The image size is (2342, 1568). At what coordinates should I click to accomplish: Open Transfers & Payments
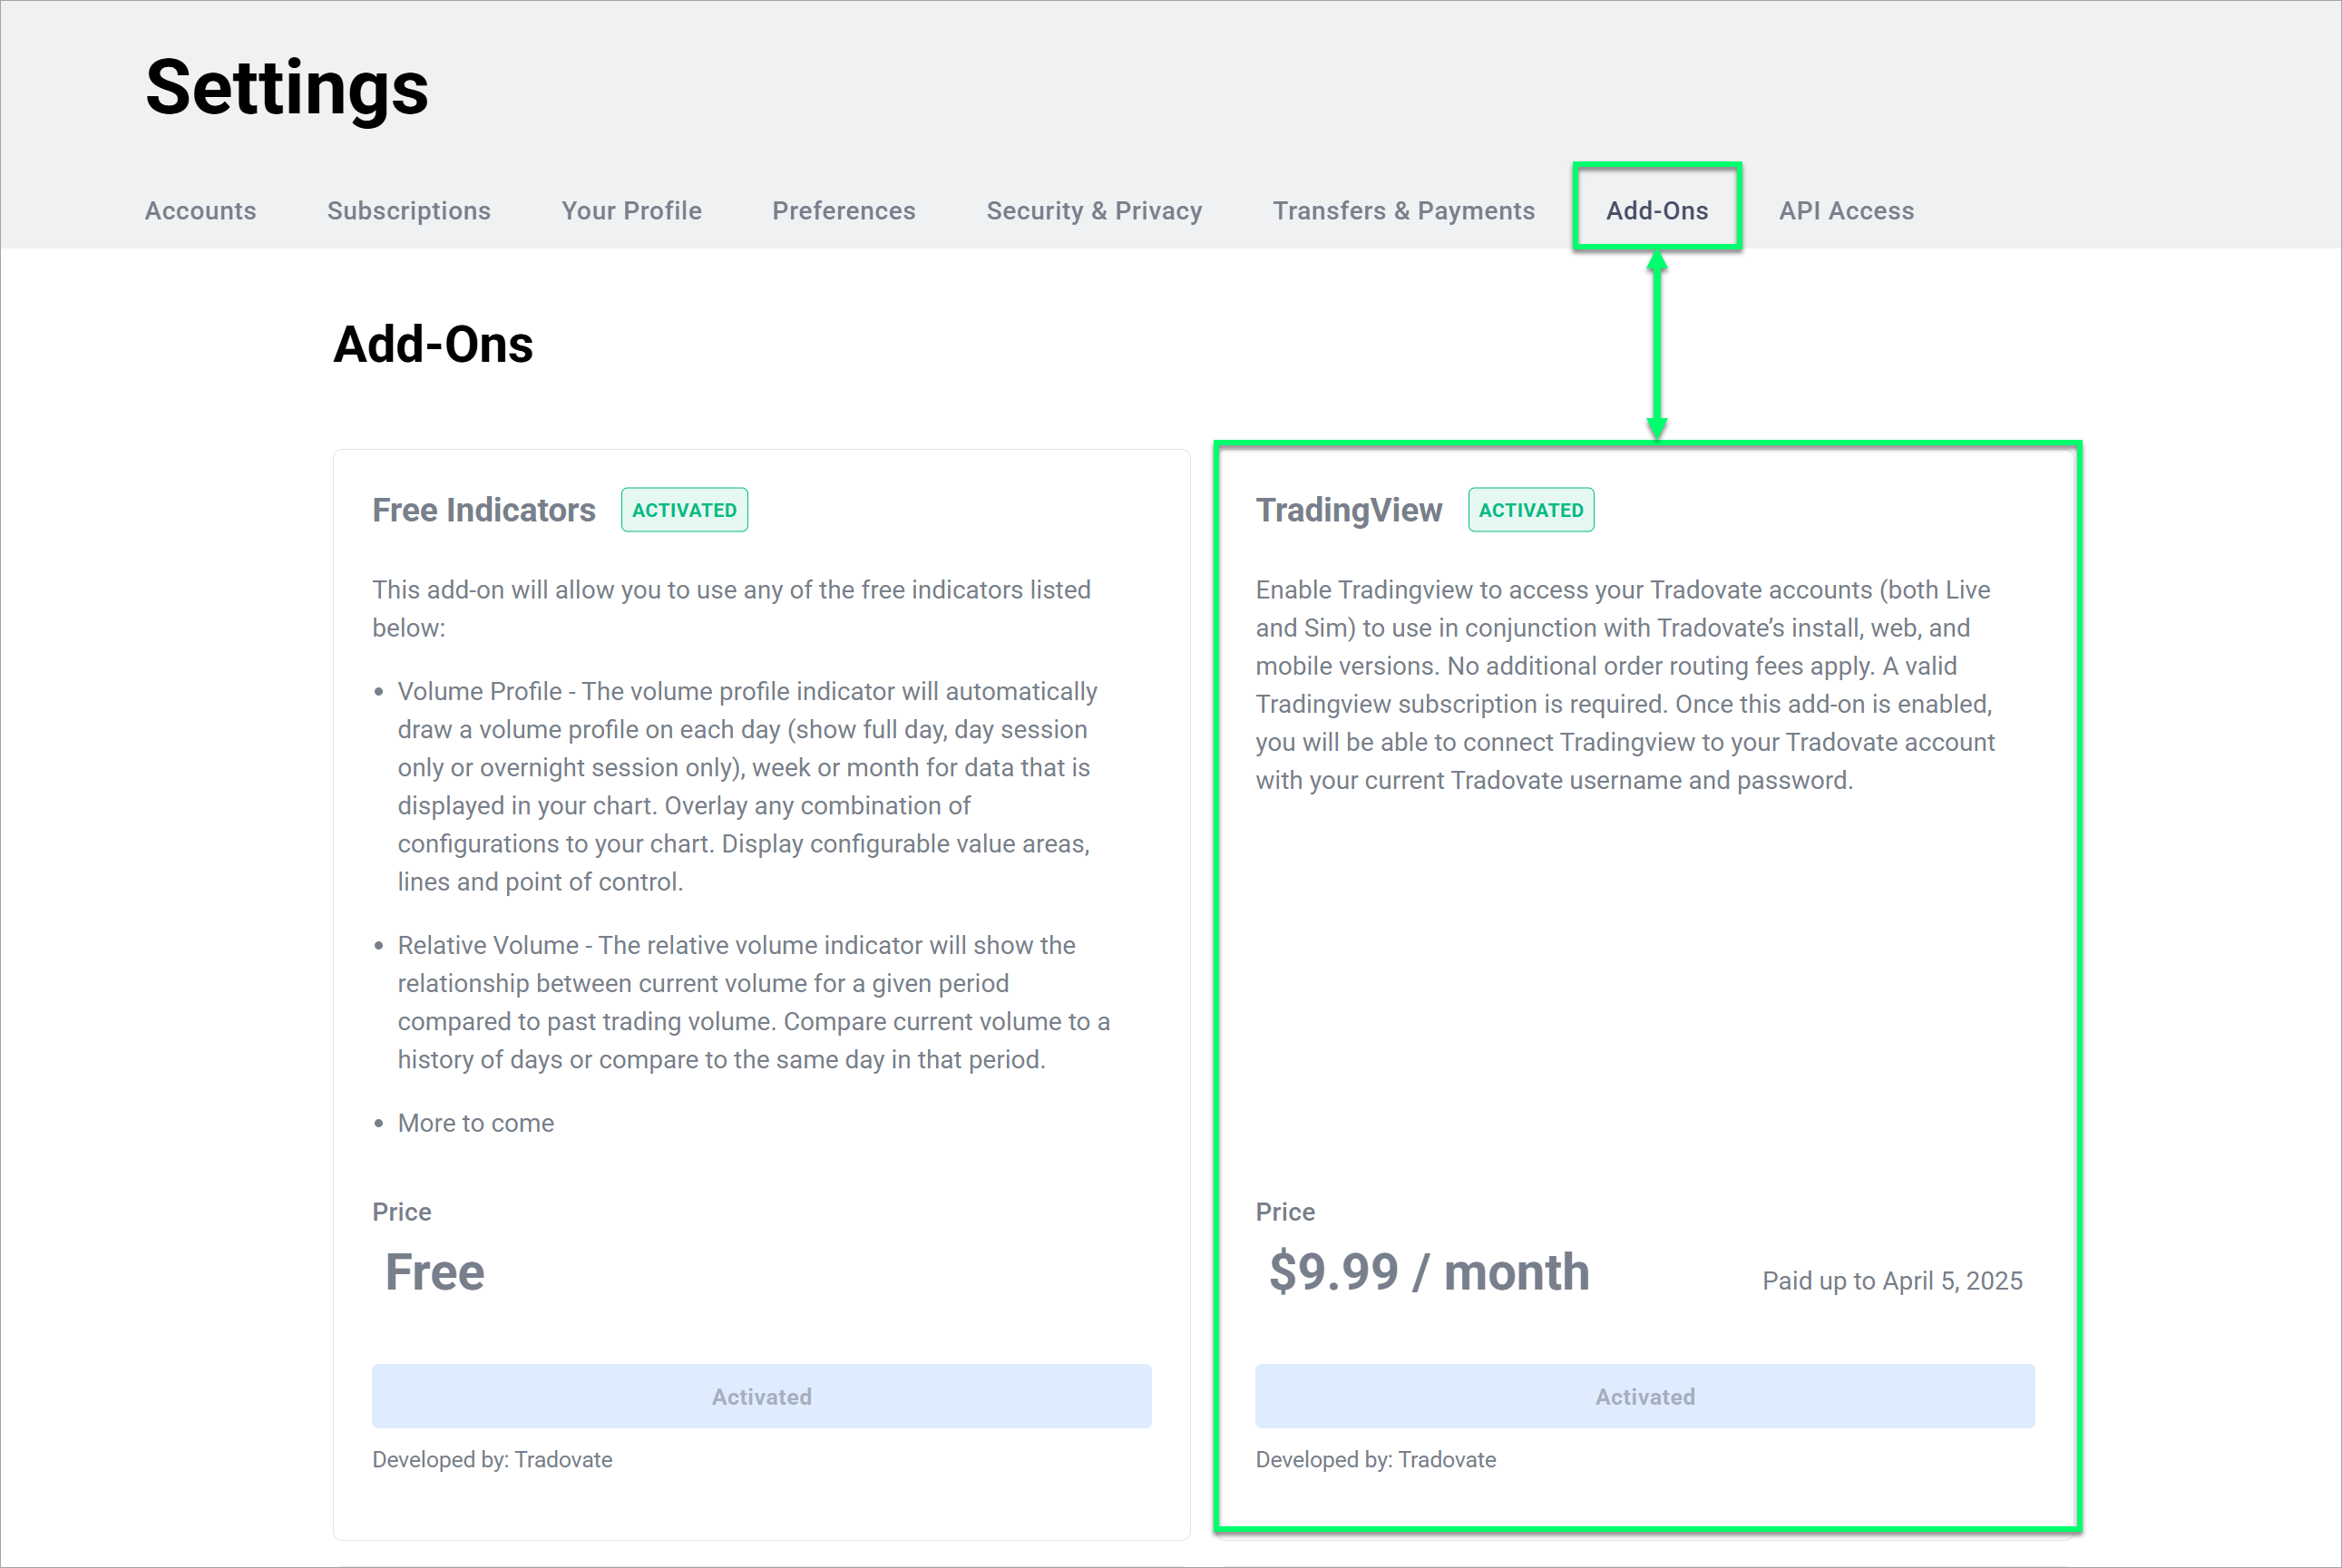coord(1404,210)
